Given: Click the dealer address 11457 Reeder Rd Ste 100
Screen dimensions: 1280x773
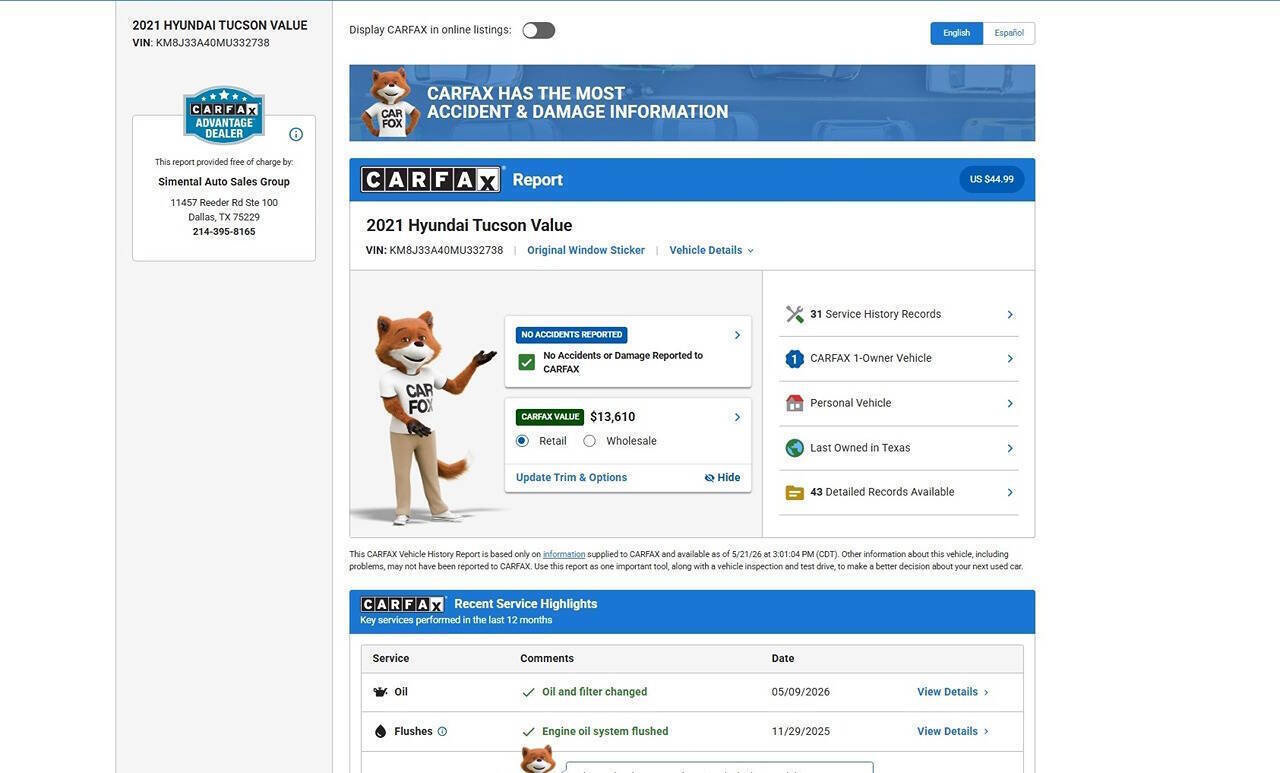Looking at the screenshot, I should tap(224, 203).
